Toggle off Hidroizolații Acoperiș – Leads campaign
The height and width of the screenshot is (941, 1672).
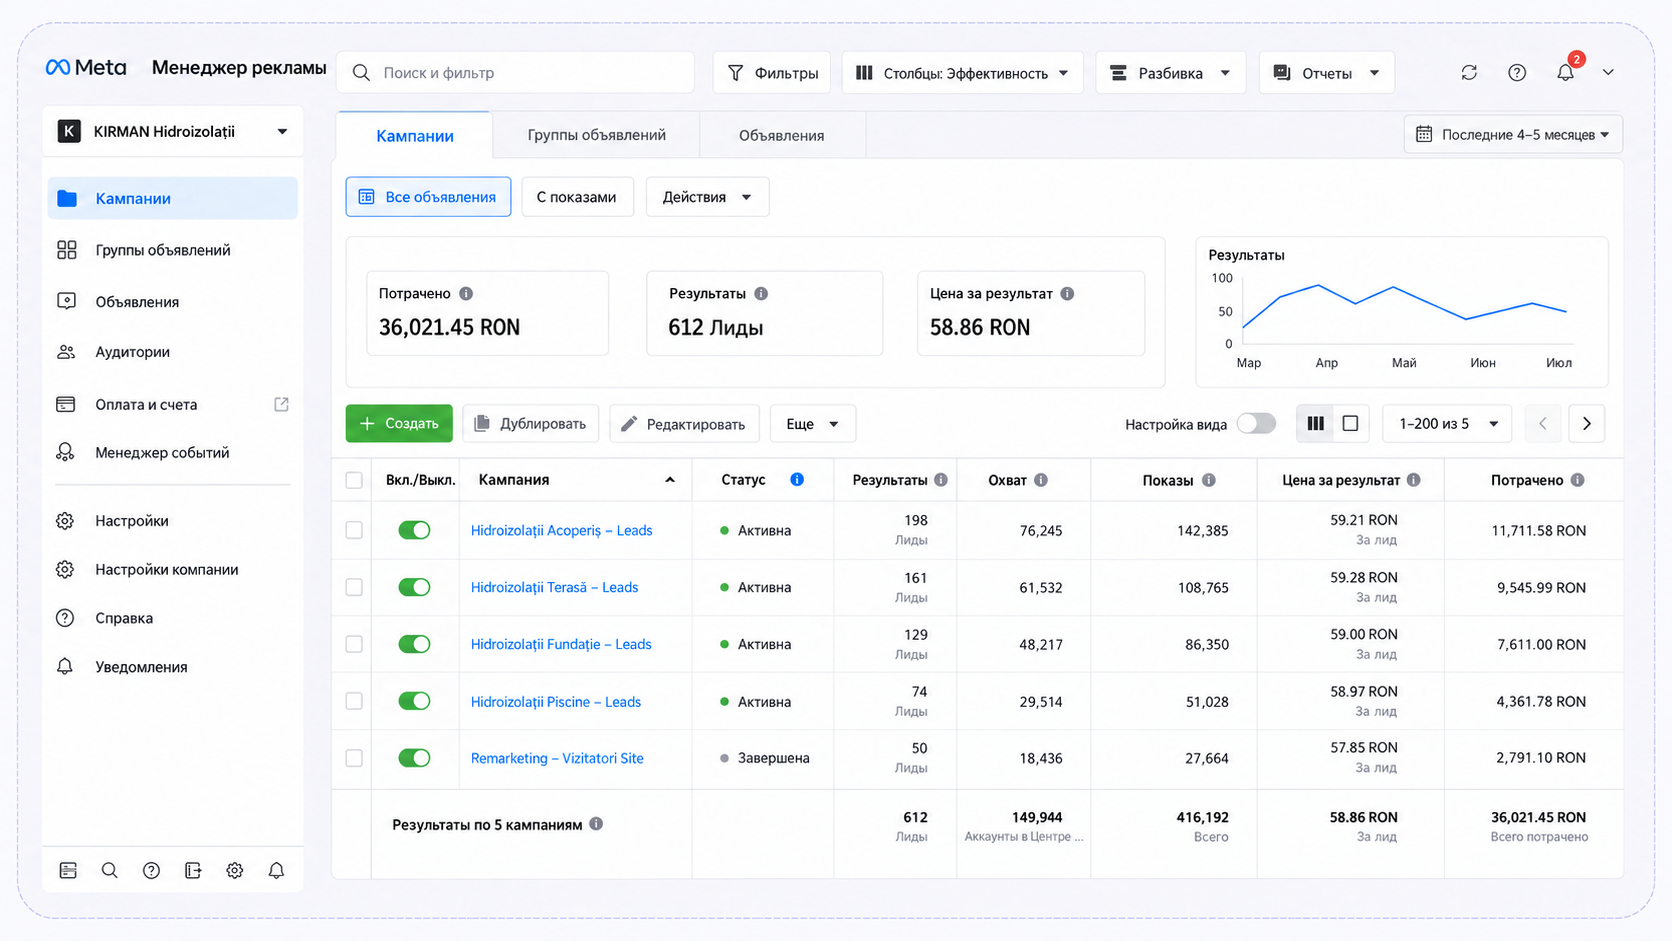[x=414, y=530]
